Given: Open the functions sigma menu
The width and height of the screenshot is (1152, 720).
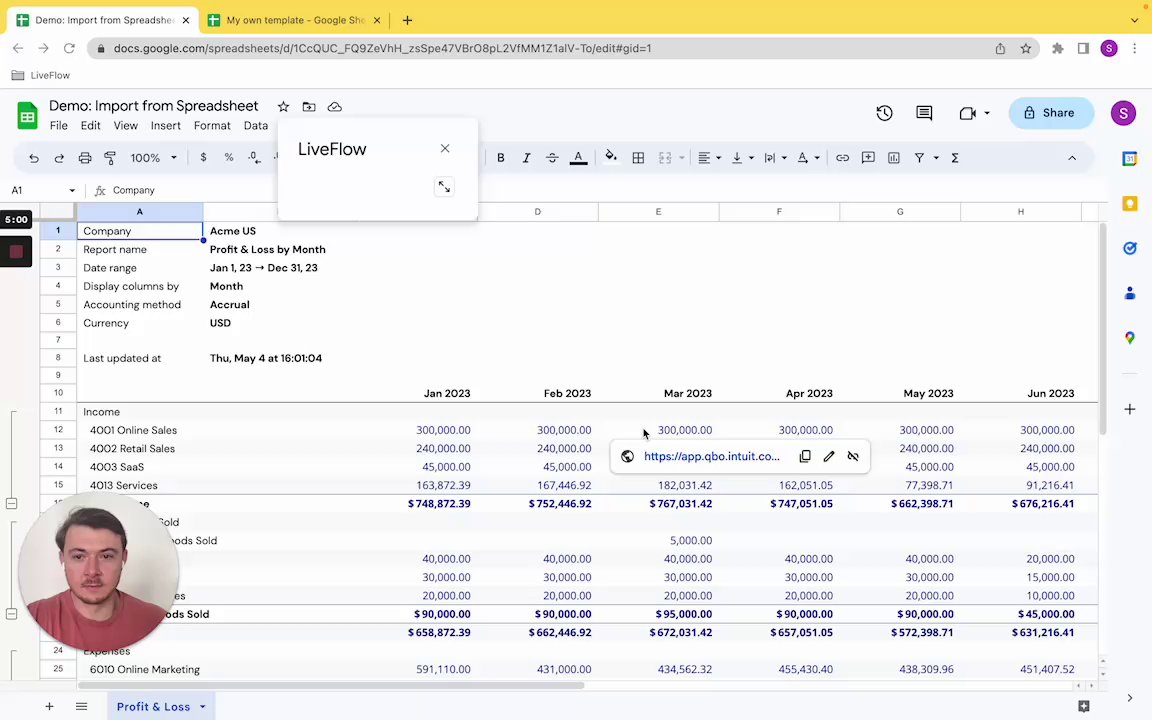Looking at the screenshot, I should 955,158.
